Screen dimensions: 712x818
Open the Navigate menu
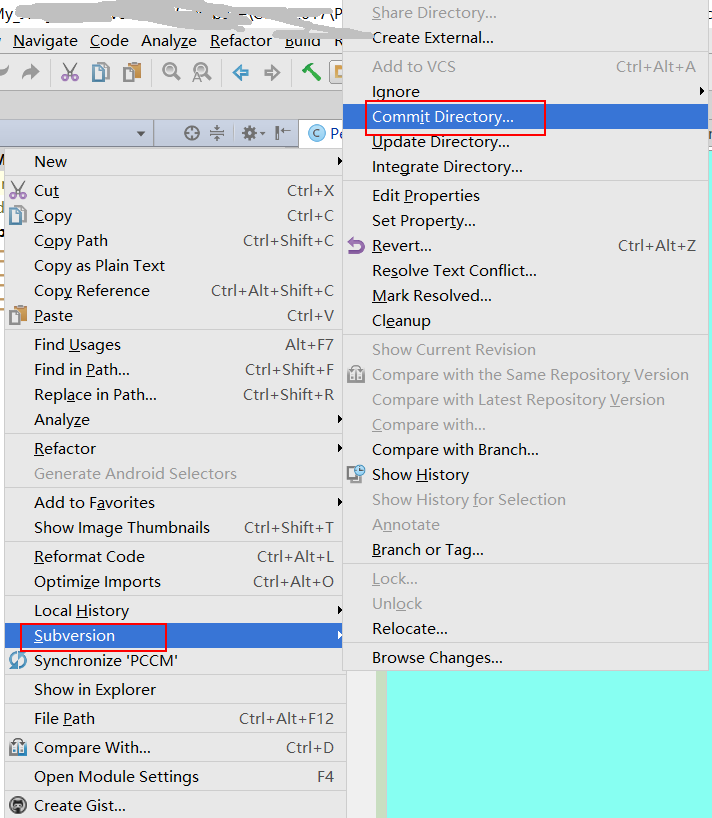pyautogui.click(x=45, y=41)
